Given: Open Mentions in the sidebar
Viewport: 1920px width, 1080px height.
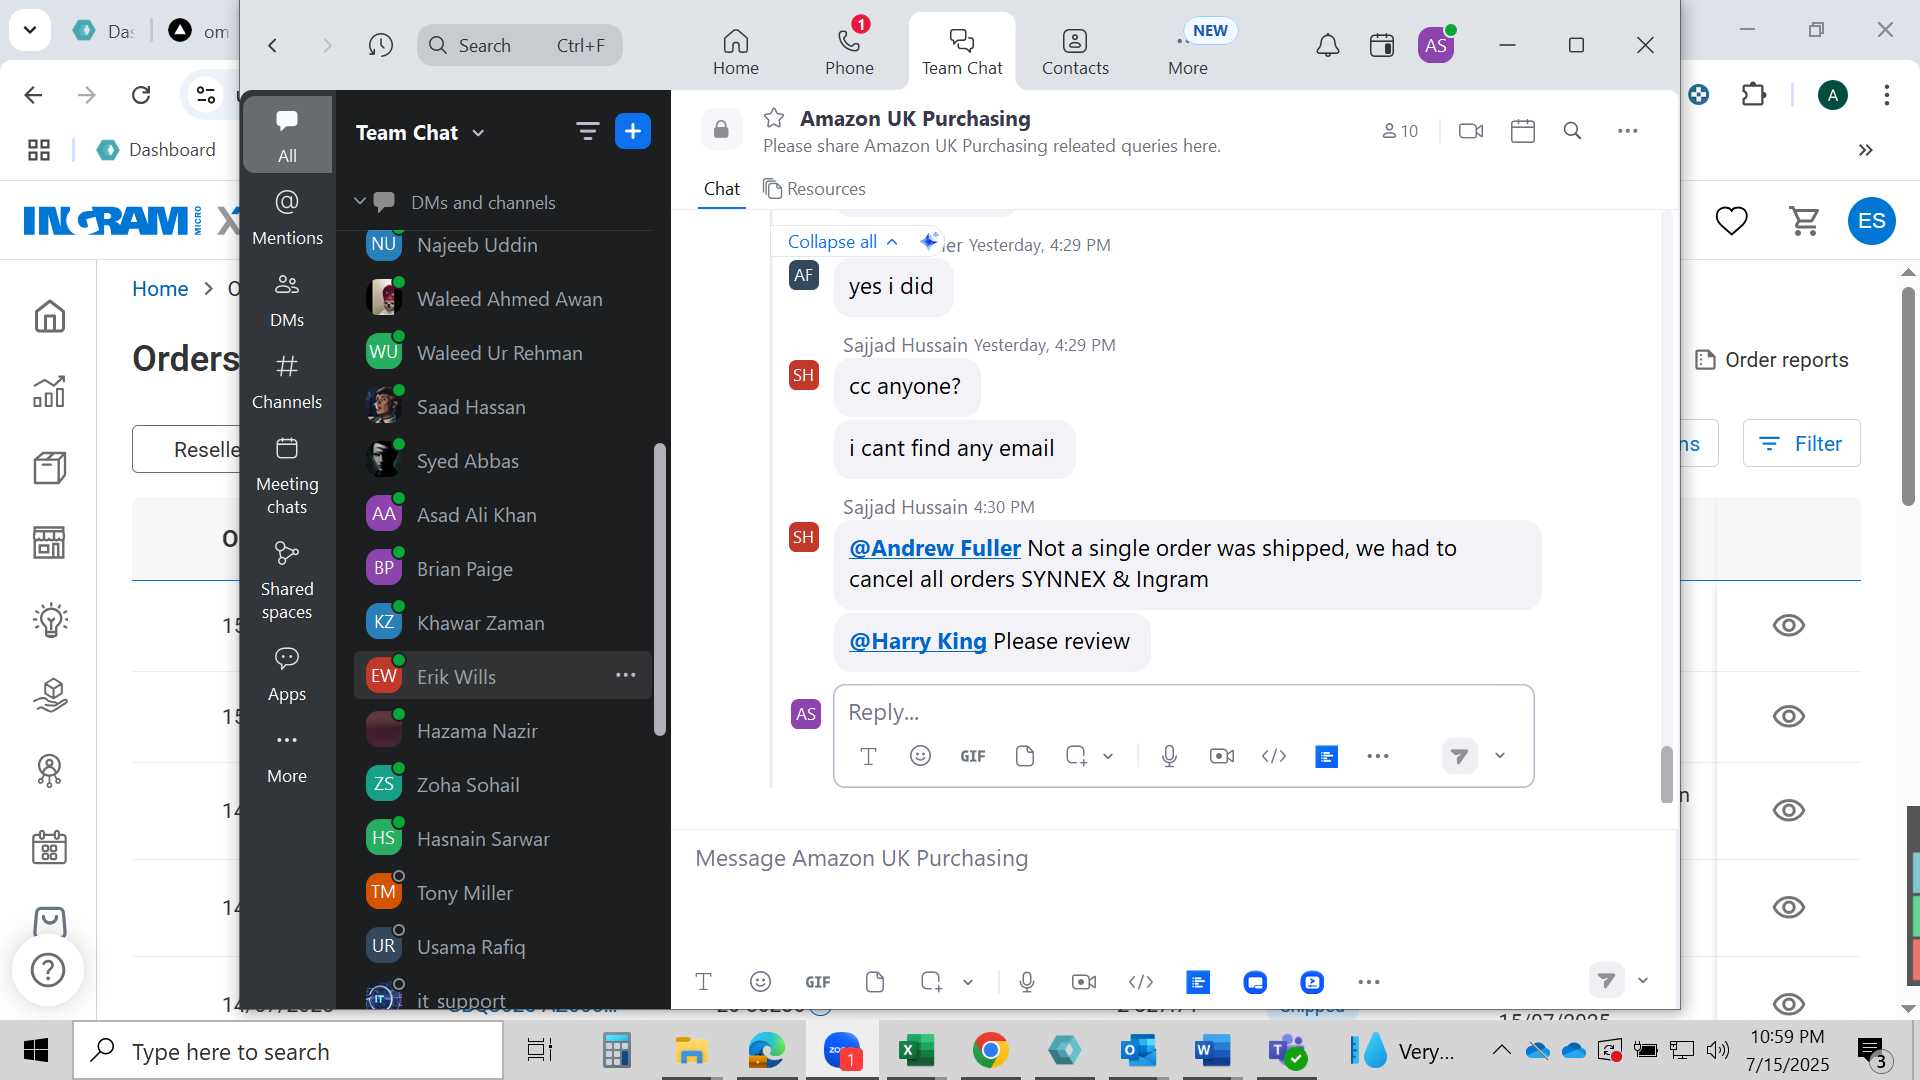Looking at the screenshot, I should coord(287,217).
